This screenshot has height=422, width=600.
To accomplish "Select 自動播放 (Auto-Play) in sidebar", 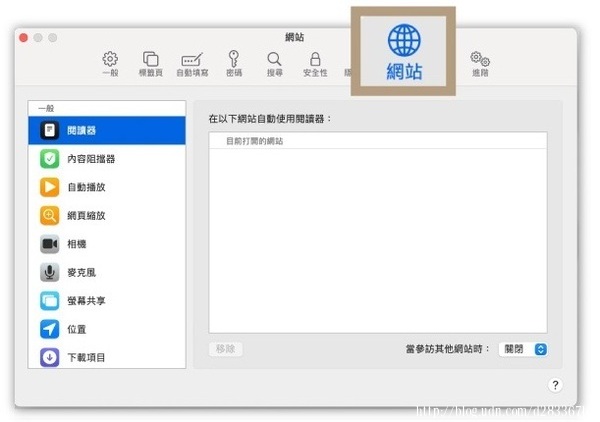I will 107,187.
